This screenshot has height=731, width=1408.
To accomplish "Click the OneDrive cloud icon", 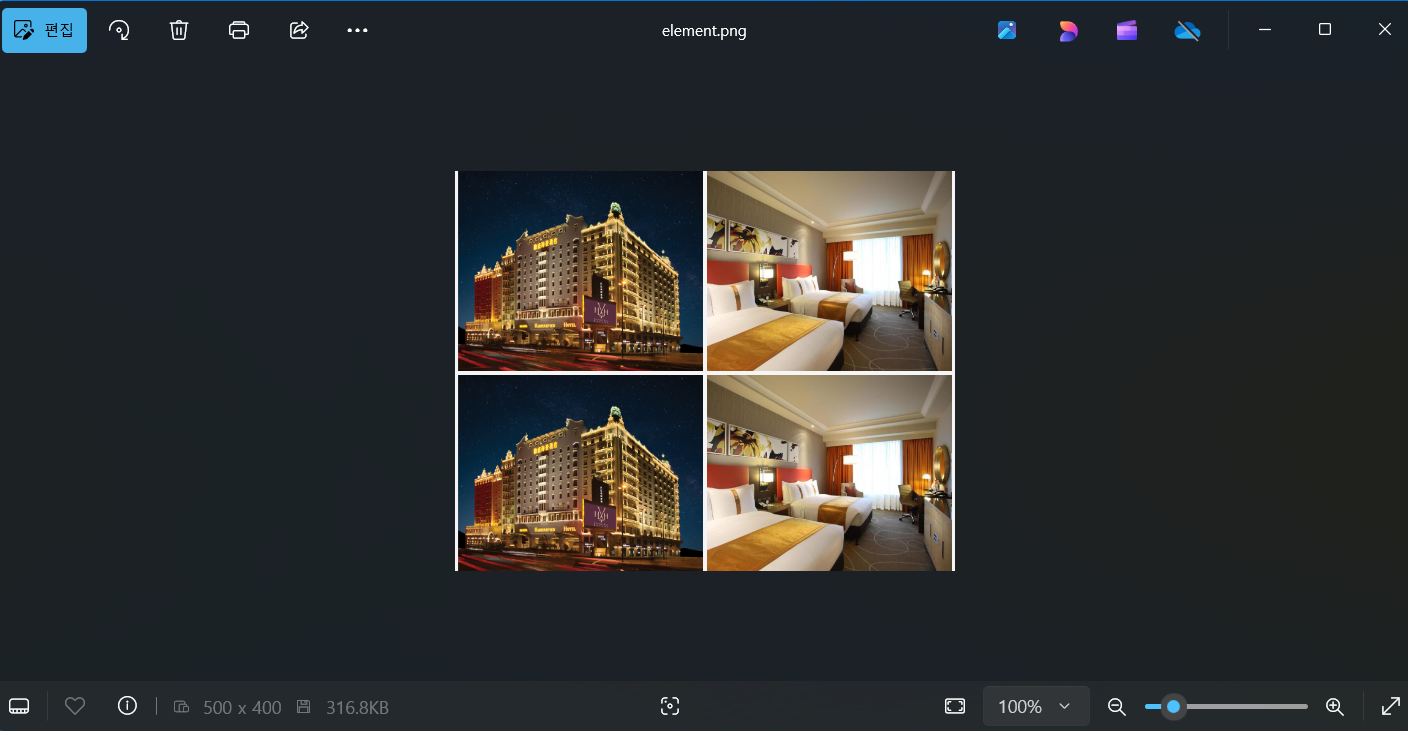I will pyautogui.click(x=1187, y=30).
